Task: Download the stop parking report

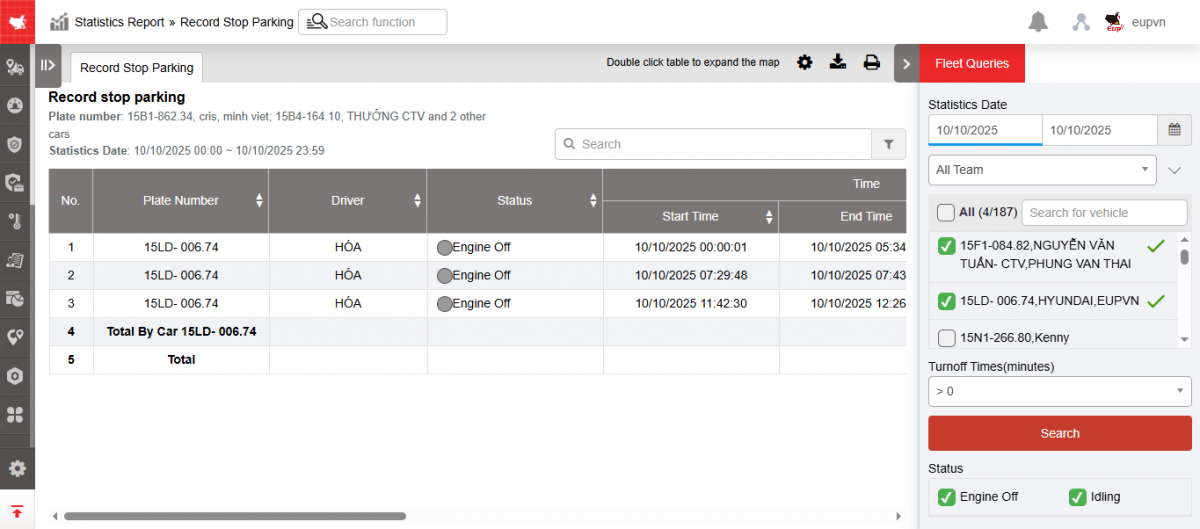Action: pos(838,63)
